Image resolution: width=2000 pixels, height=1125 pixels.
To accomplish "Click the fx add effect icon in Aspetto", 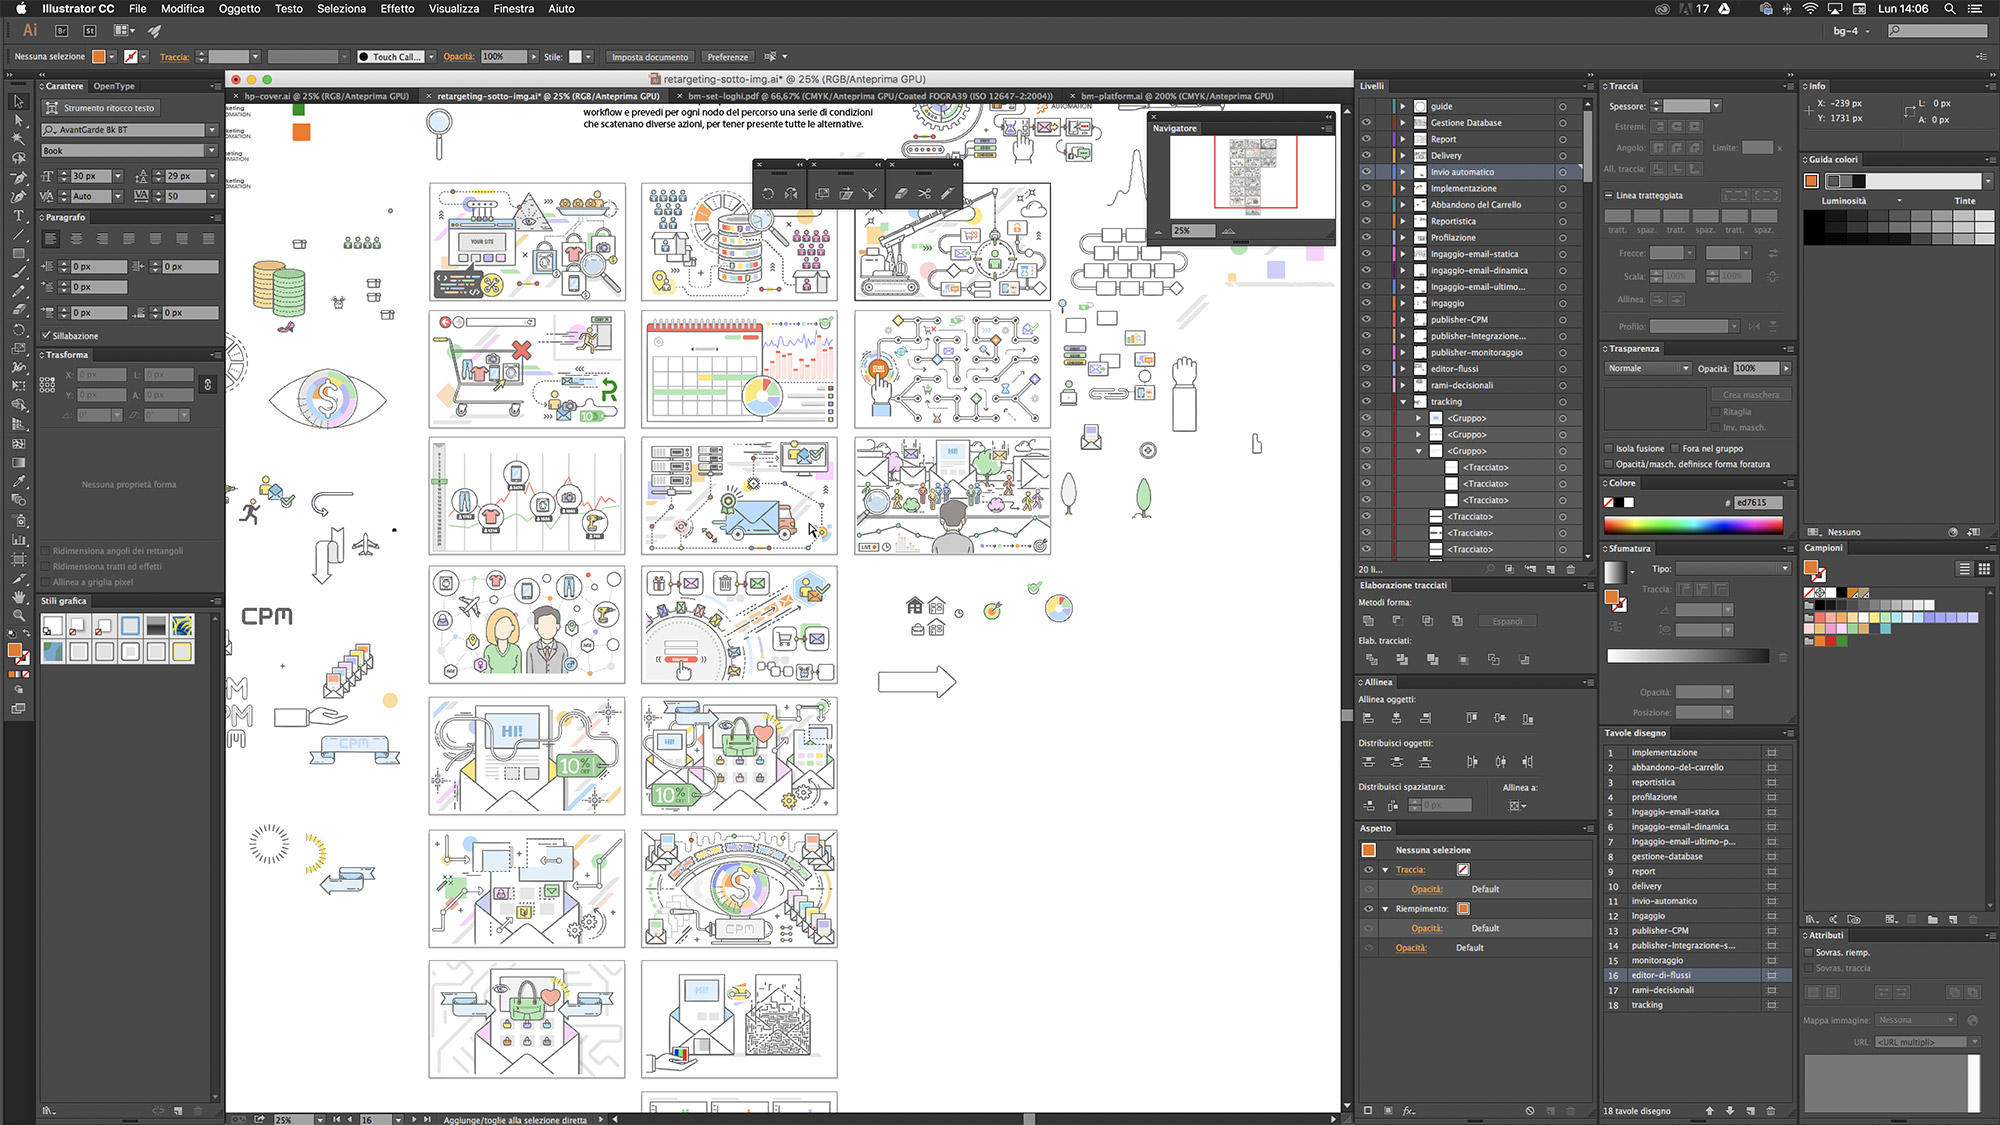I will (1409, 1110).
